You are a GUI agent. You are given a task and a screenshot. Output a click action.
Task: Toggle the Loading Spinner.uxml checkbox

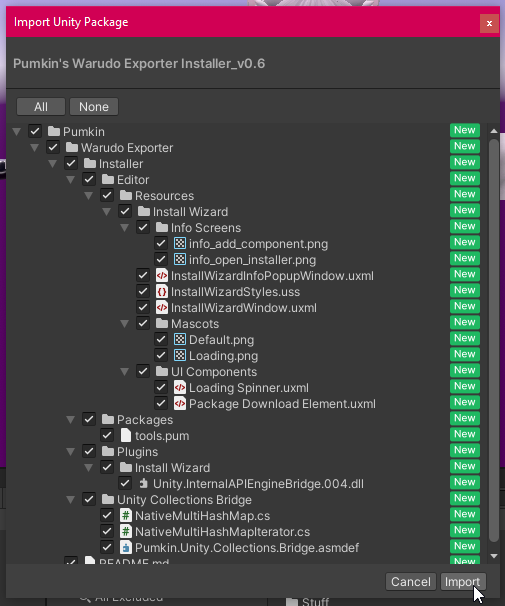tap(161, 388)
